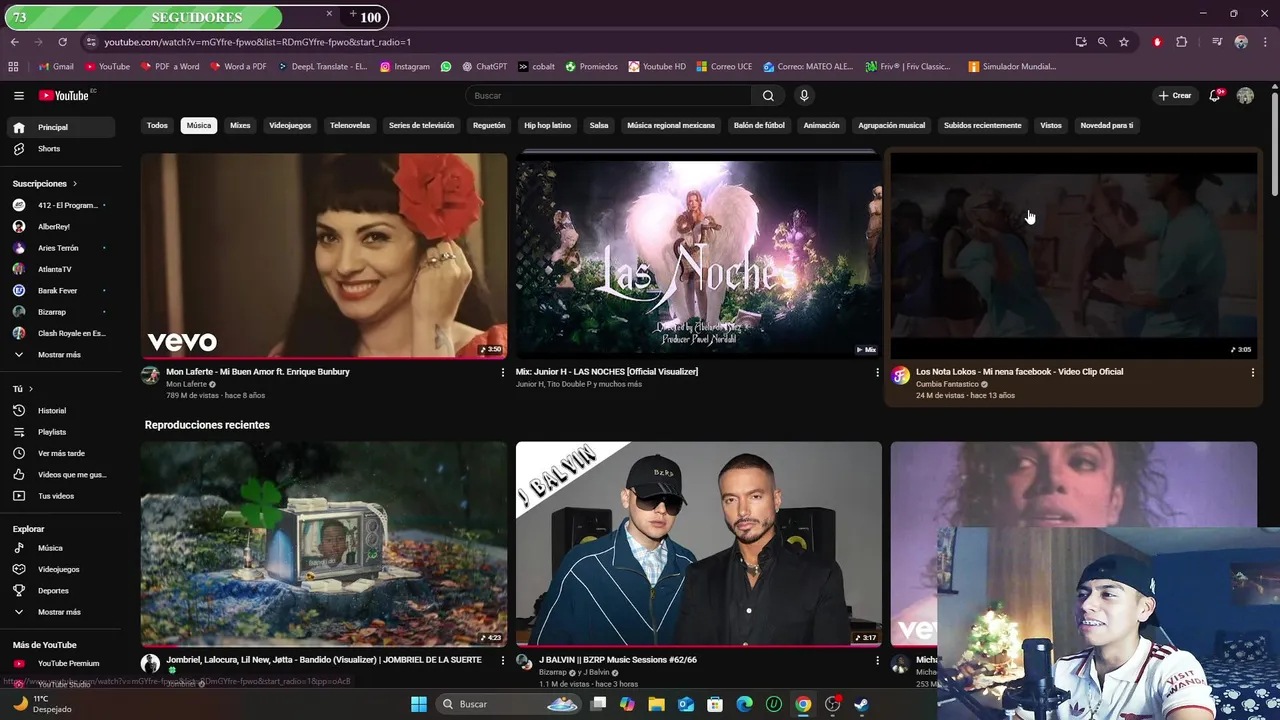
Task: Open the Gmail bookmark
Action: click(x=56, y=67)
